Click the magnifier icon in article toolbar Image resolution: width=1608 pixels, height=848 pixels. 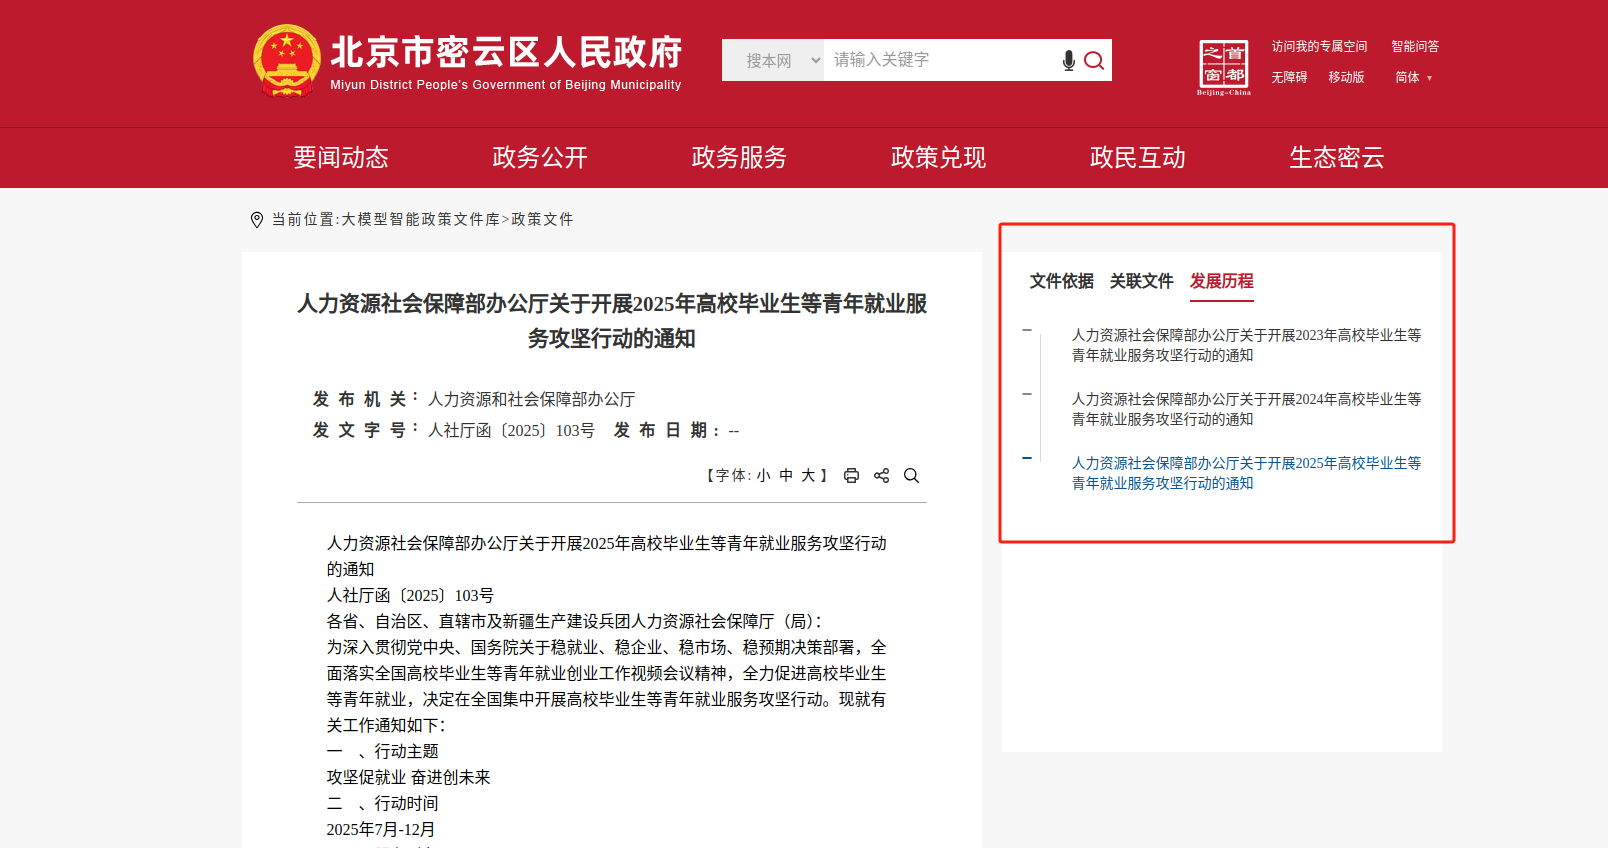pyautogui.click(x=911, y=476)
